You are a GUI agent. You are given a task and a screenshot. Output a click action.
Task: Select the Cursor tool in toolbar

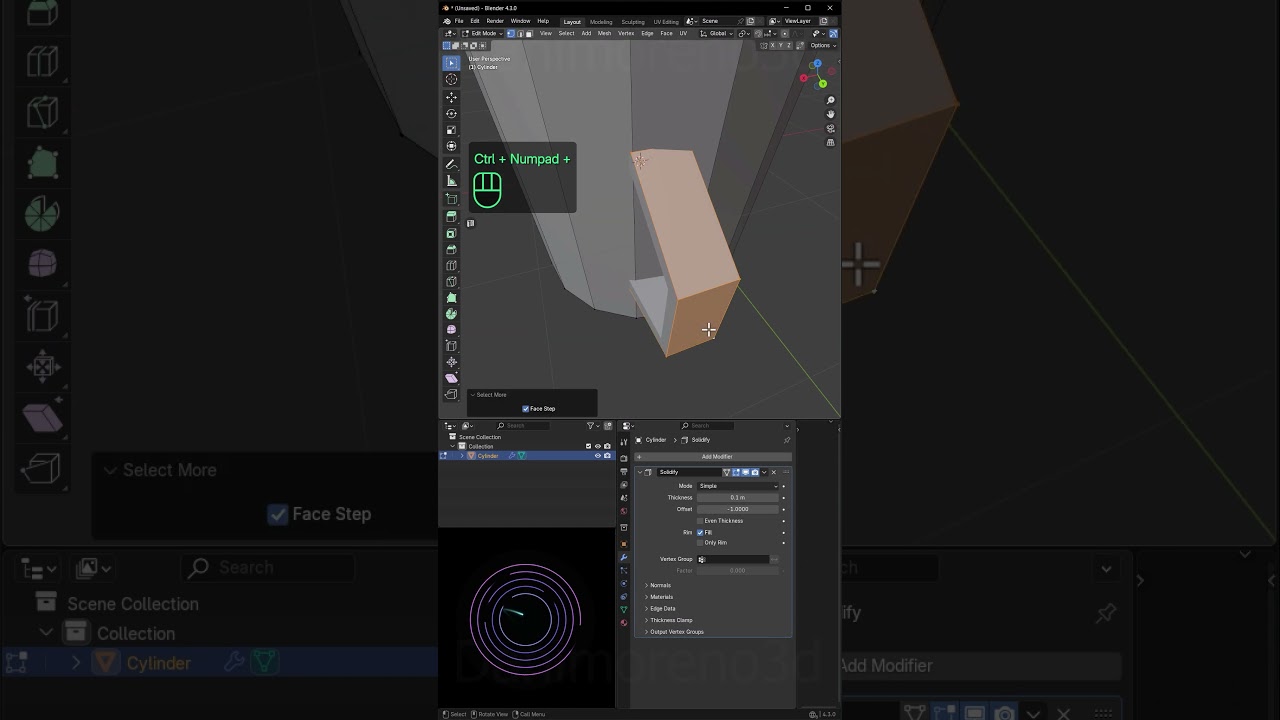(451, 80)
